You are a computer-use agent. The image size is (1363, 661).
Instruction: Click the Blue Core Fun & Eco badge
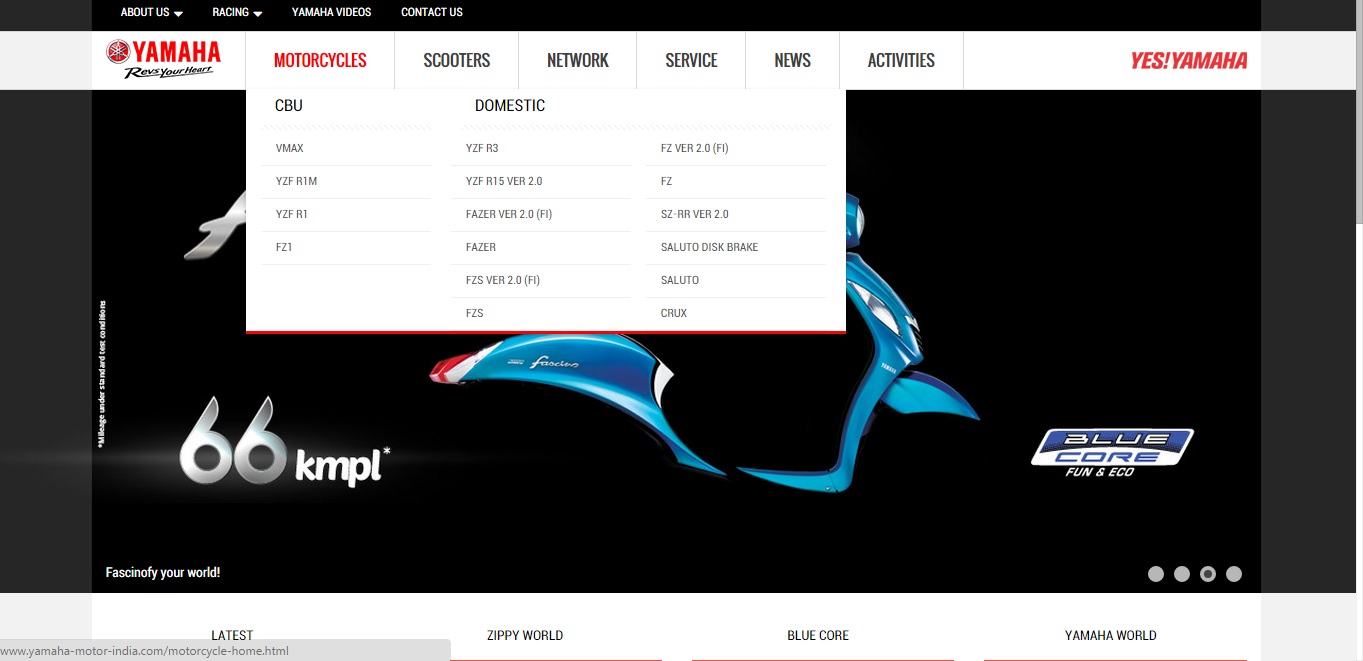[1113, 453]
